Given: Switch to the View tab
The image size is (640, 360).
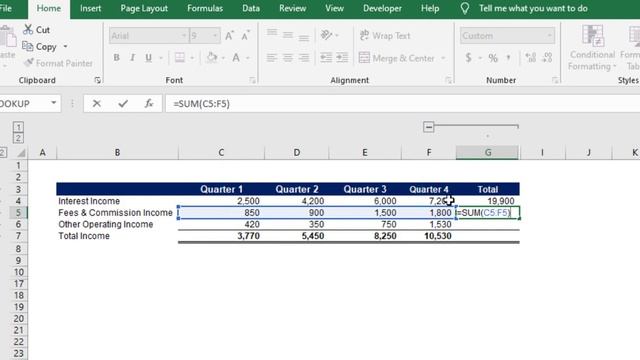Looking at the screenshot, I should [x=334, y=9].
